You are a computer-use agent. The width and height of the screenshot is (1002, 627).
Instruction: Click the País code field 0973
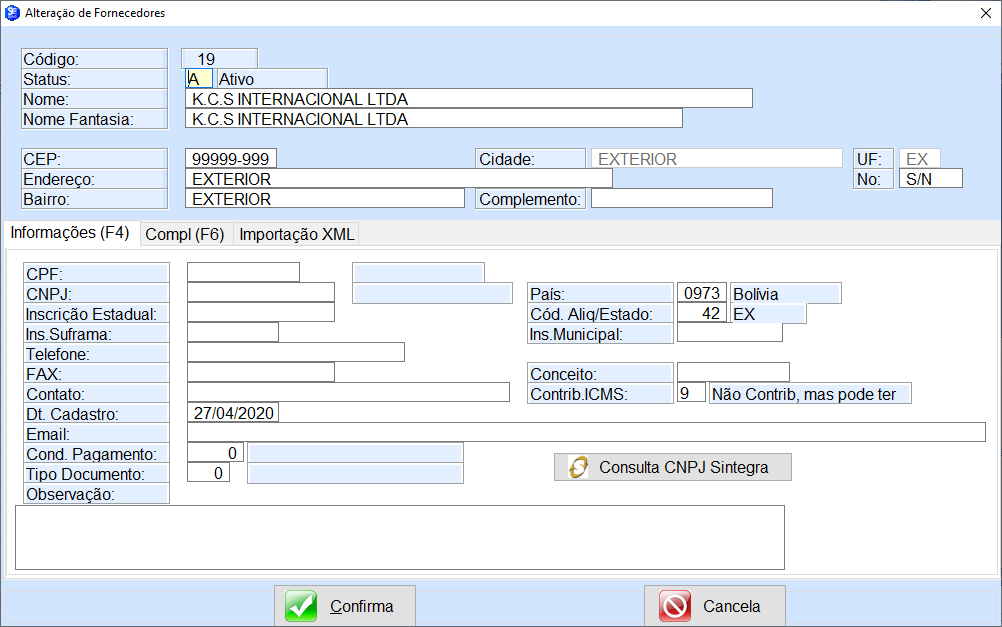point(702,293)
